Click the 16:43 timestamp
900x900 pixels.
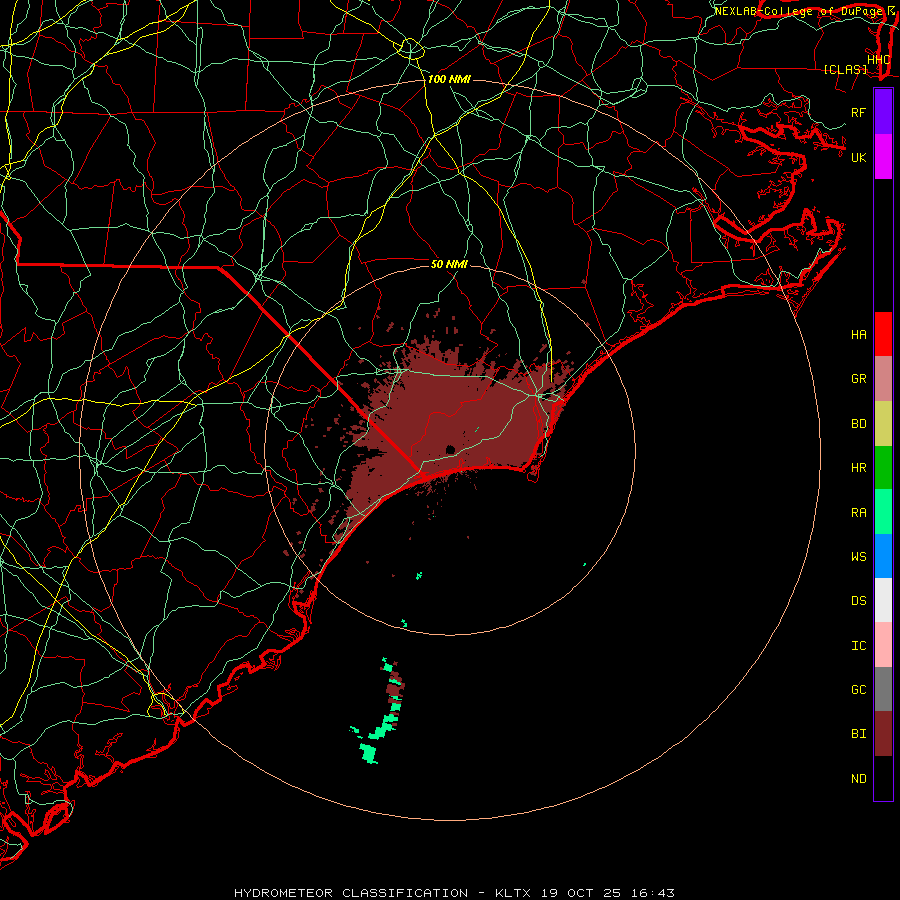pyautogui.click(x=654, y=893)
